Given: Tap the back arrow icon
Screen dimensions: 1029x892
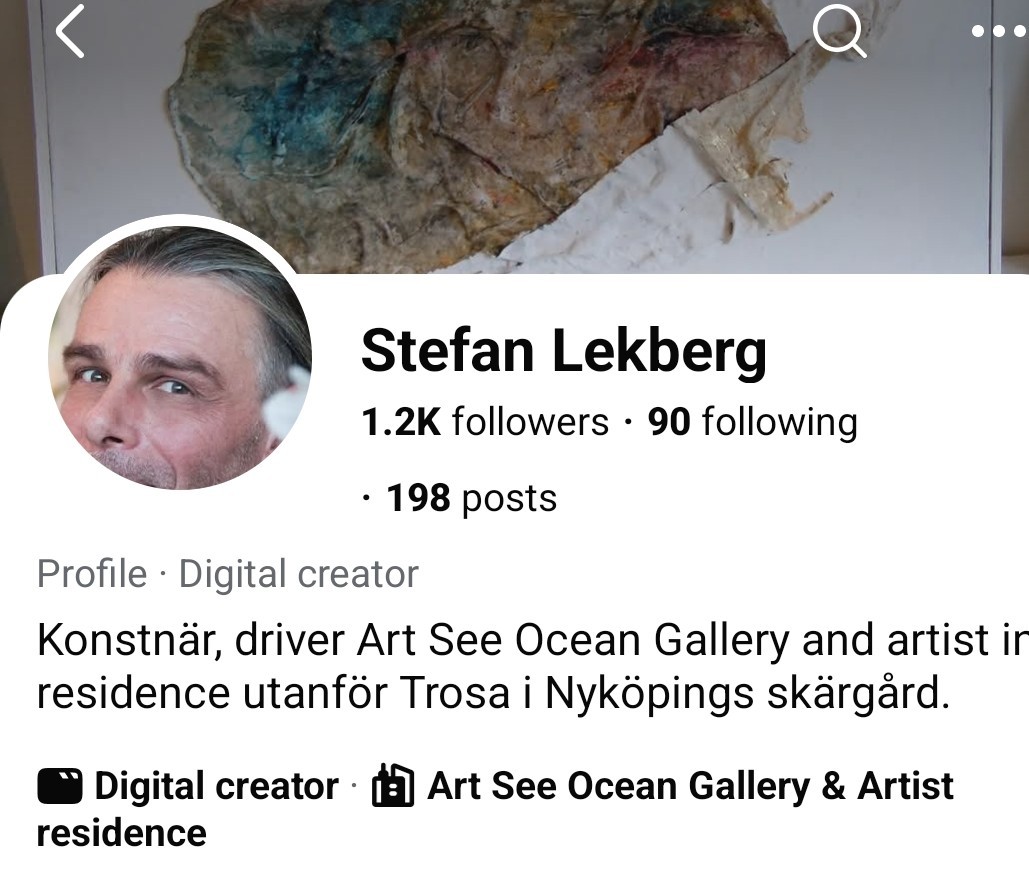Looking at the screenshot, I should click(x=70, y=31).
